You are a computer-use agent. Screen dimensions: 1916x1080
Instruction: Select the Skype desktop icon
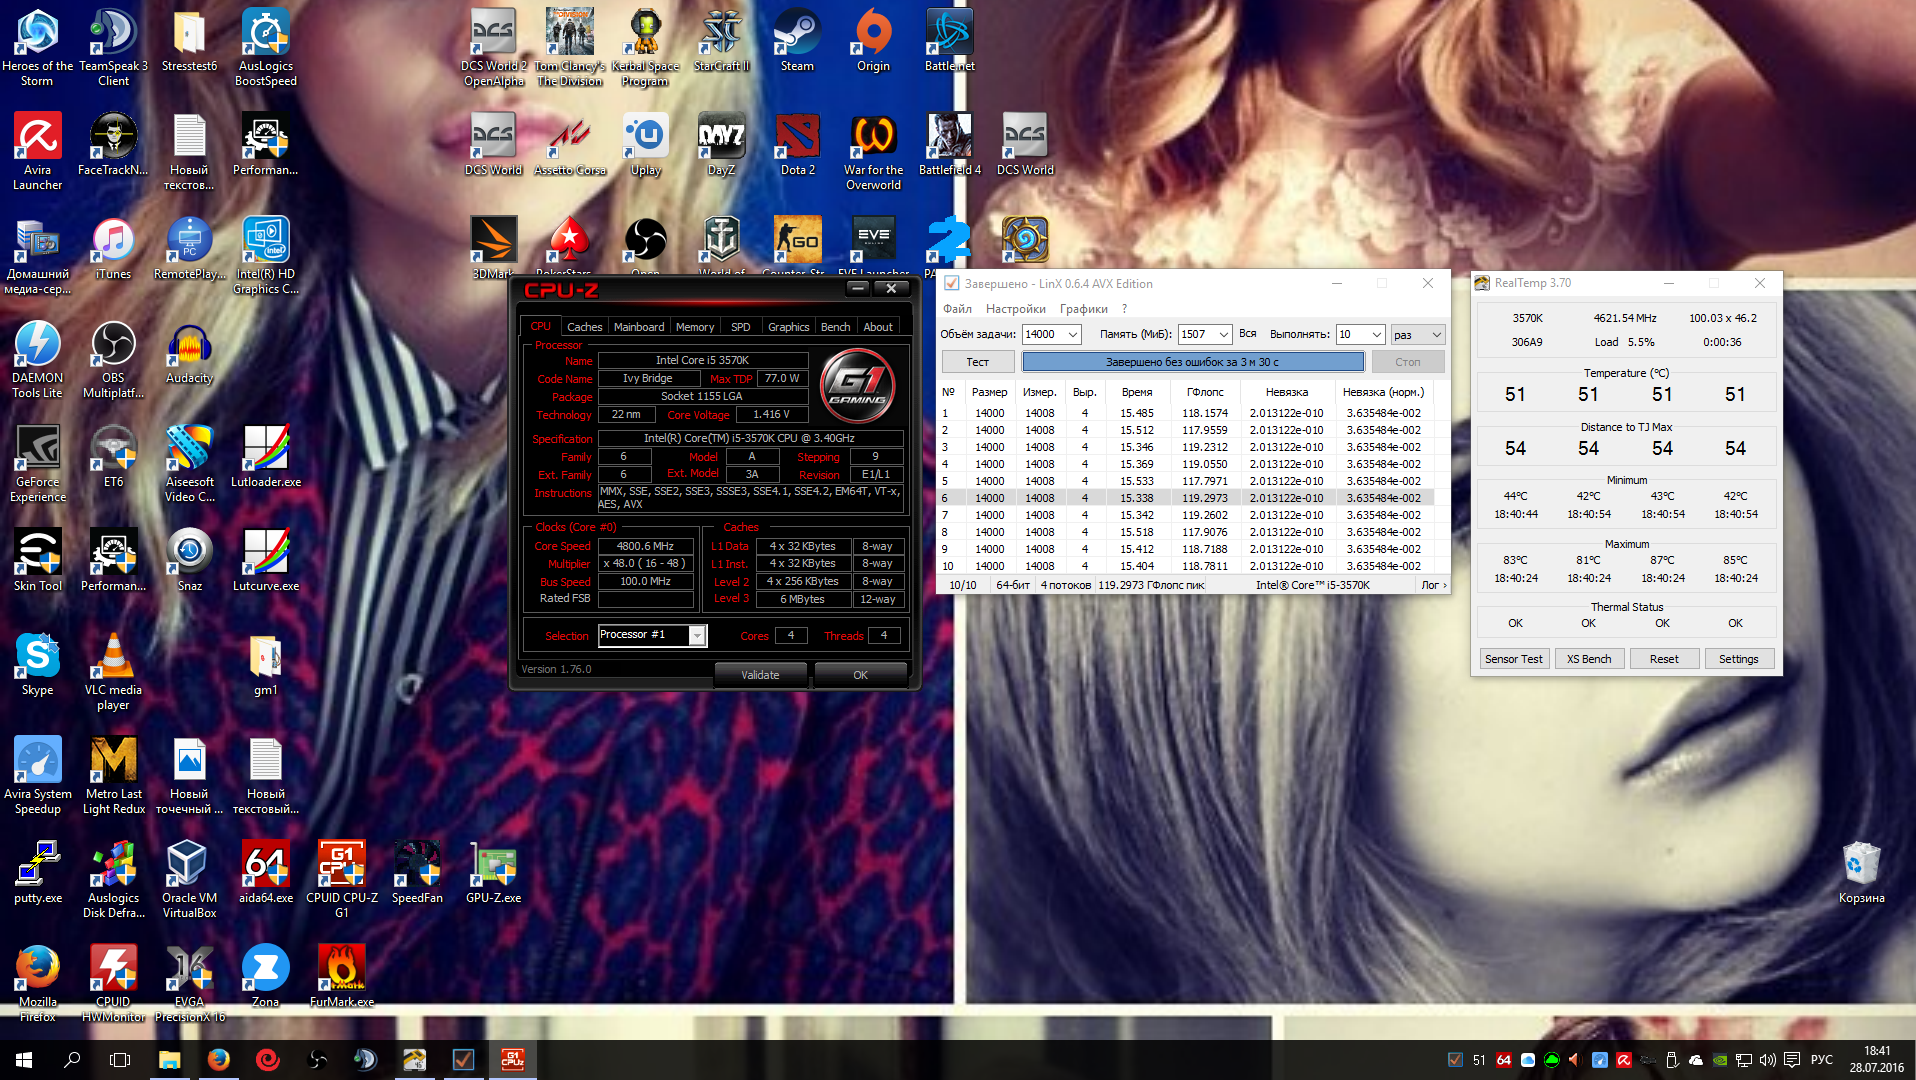point(37,664)
